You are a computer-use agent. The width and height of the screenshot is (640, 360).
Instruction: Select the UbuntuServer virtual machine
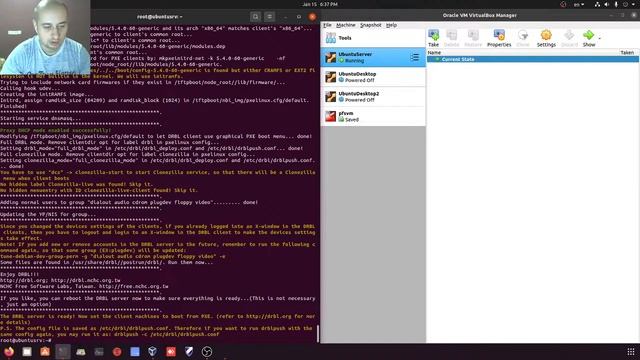373,58
